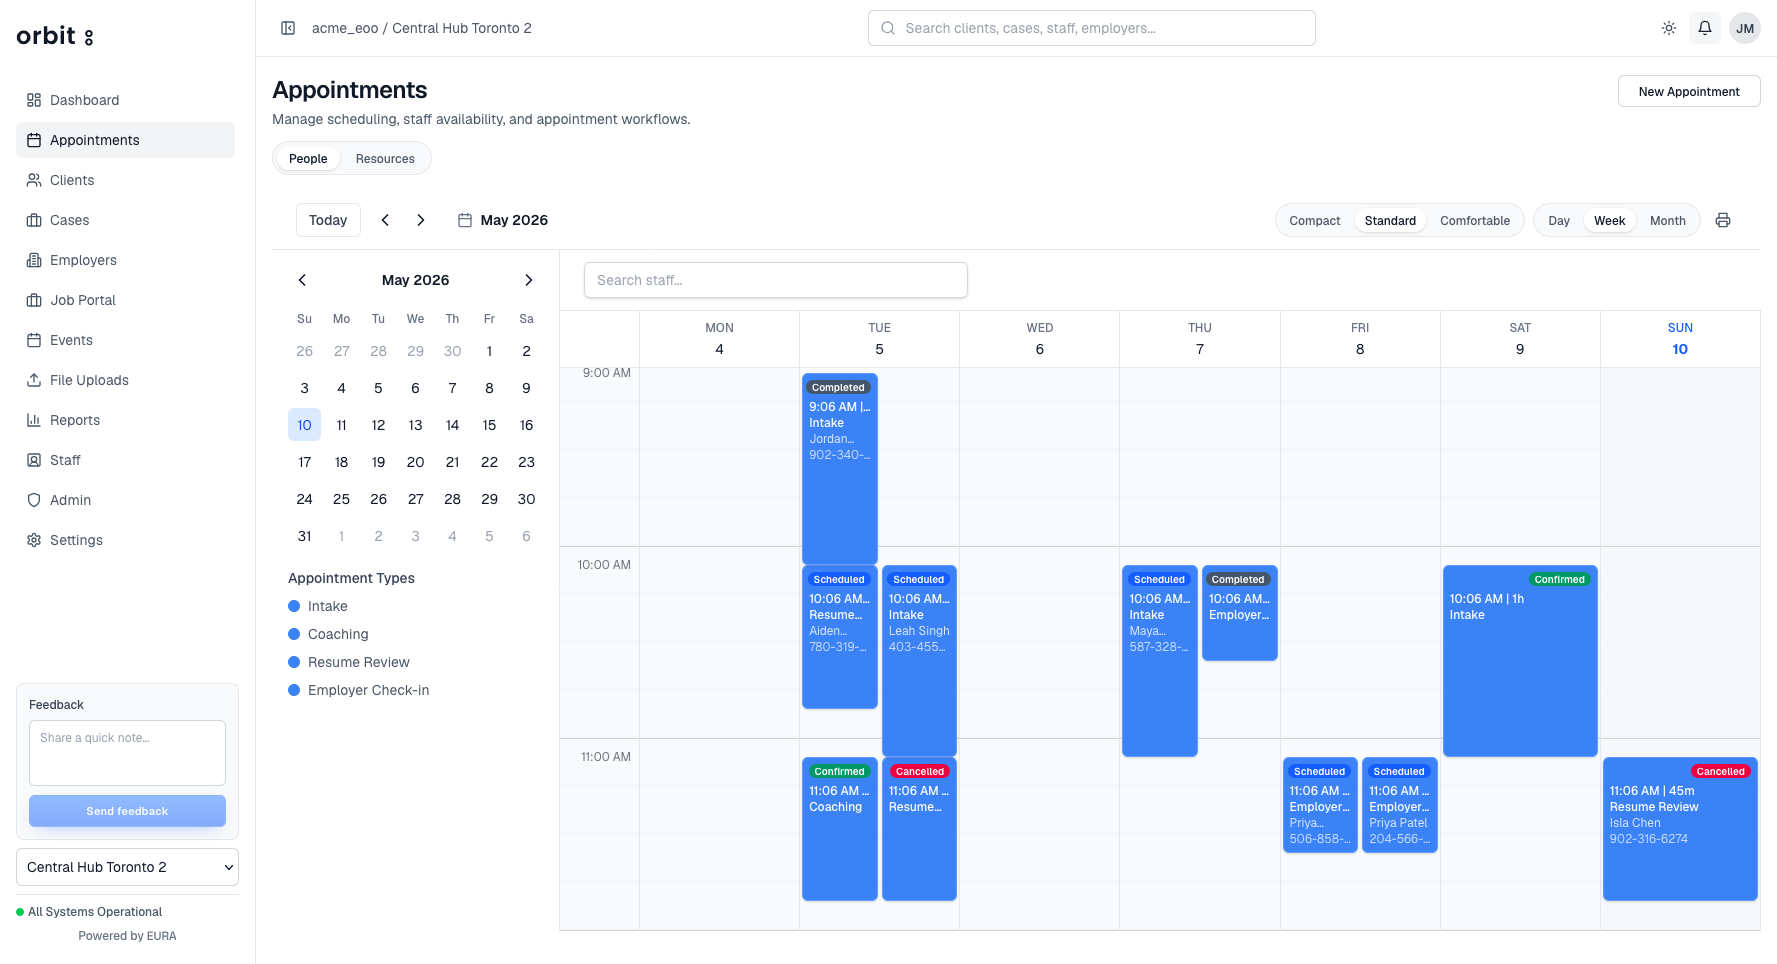1777x964 pixels.
Task: Open Reports in sidebar
Action: point(125,420)
